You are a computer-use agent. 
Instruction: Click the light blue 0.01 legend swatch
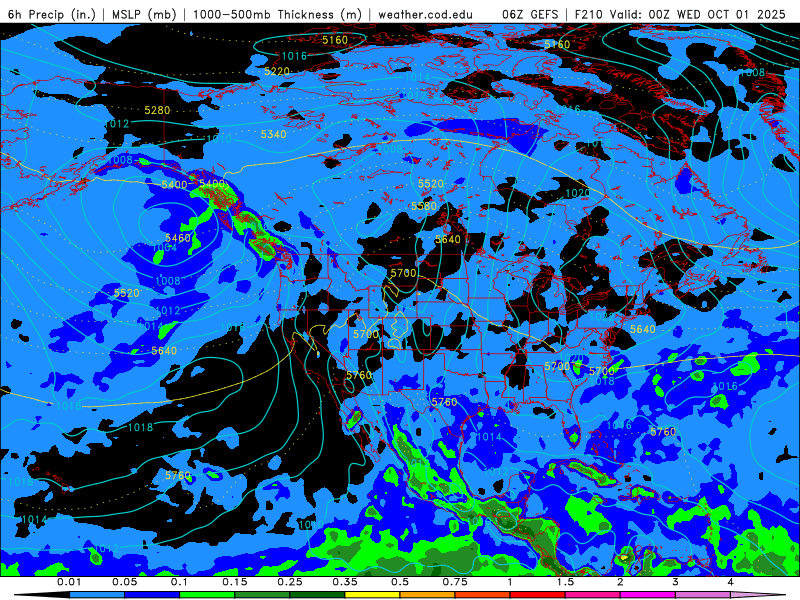click(97, 595)
